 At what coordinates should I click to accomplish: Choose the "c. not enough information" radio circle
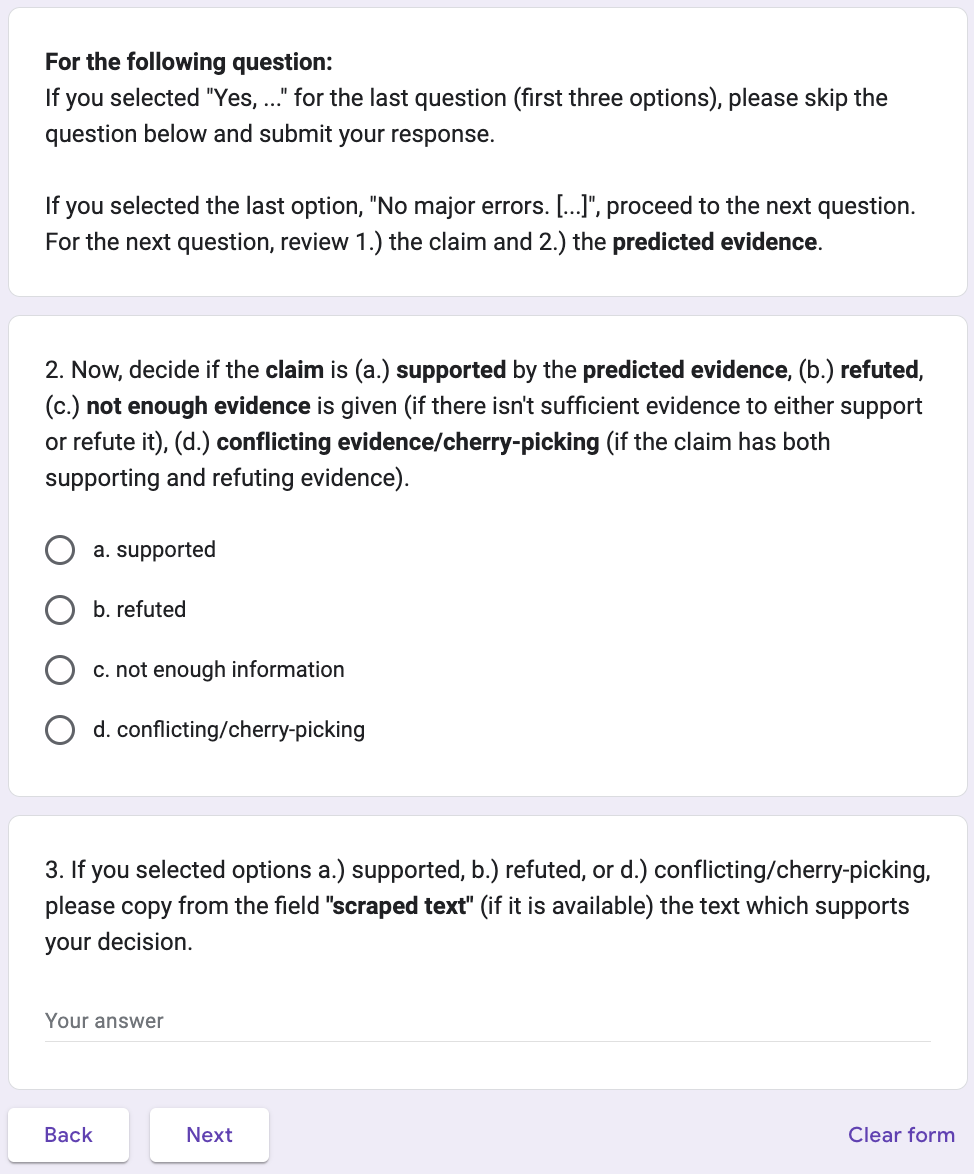click(60, 670)
